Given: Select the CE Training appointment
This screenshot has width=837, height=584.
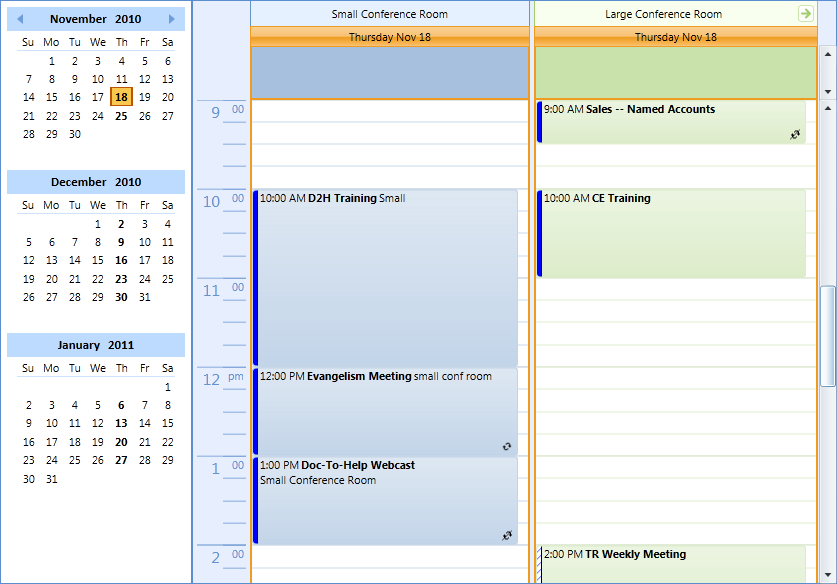Looking at the screenshot, I should click(671, 233).
